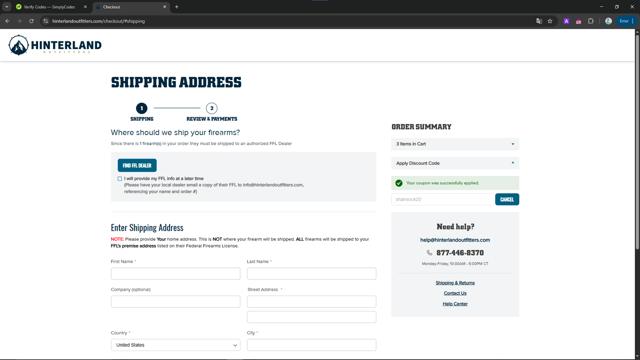
Task: Click the second Street Address line field
Action: coord(311,317)
